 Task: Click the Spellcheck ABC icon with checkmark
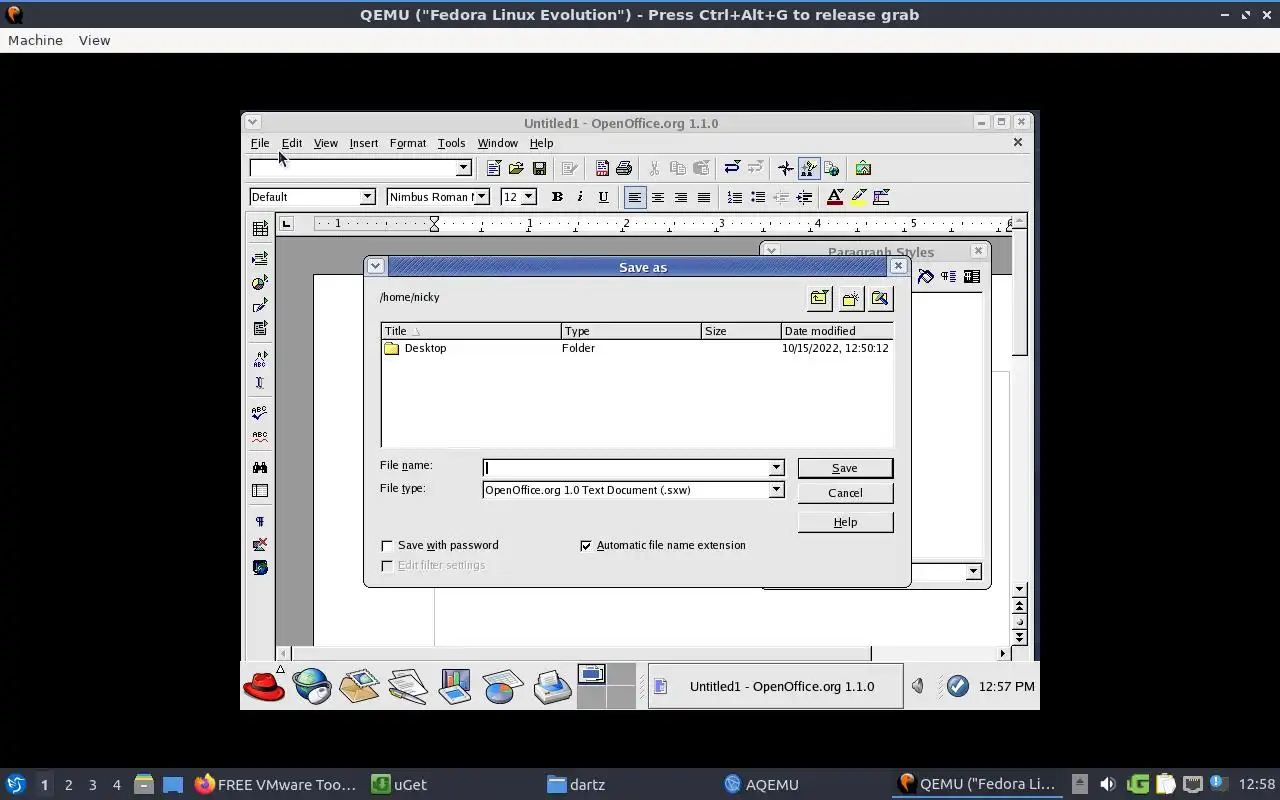tap(260, 413)
